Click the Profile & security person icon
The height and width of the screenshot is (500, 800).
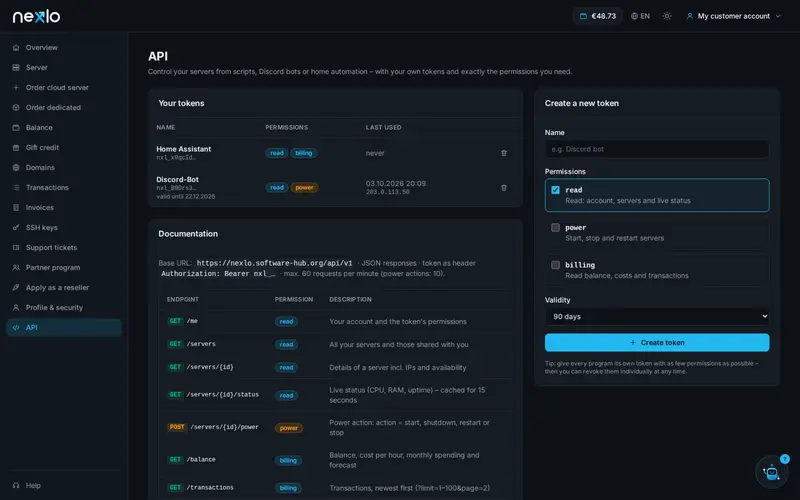16,308
